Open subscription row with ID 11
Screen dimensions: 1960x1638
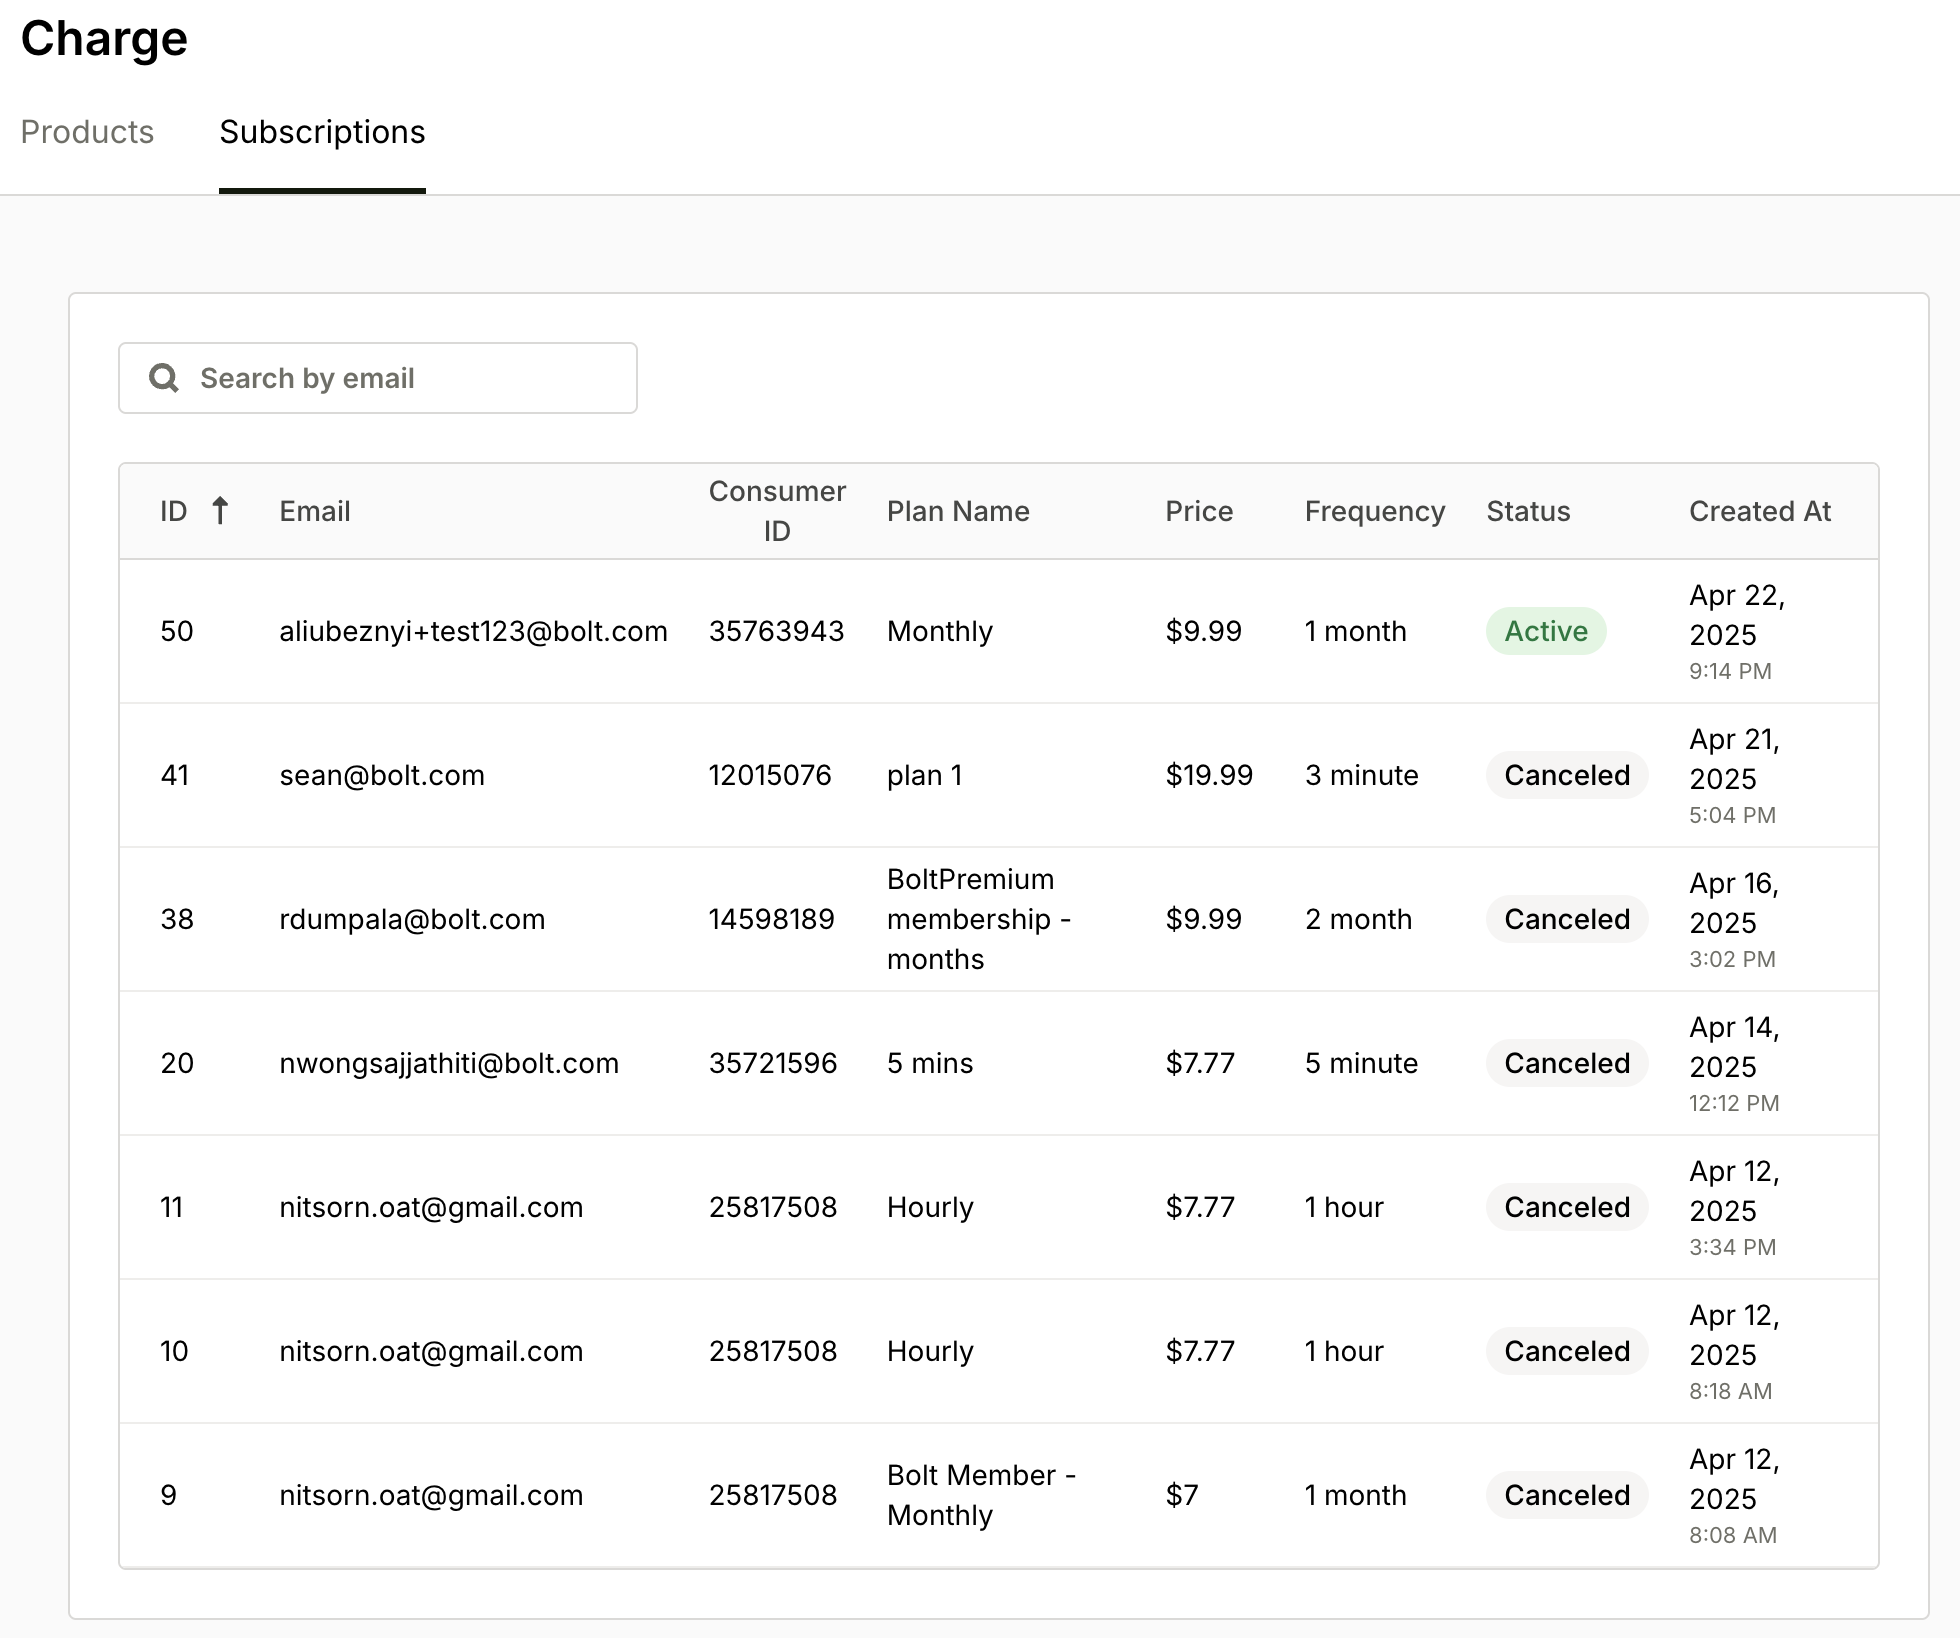pos(999,1207)
